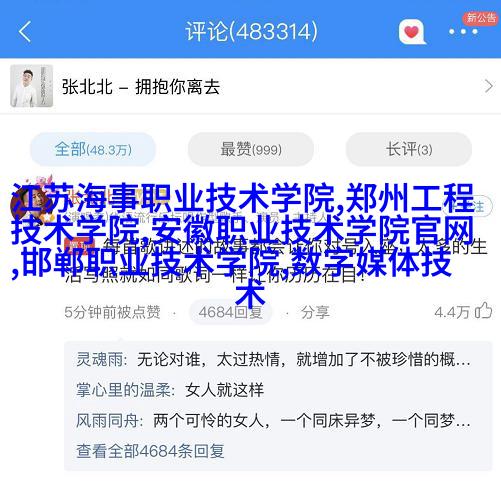This screenshot has height=485, width=501.
Task: Follow the commenter with 关注 button
Action: pos(467,206)
